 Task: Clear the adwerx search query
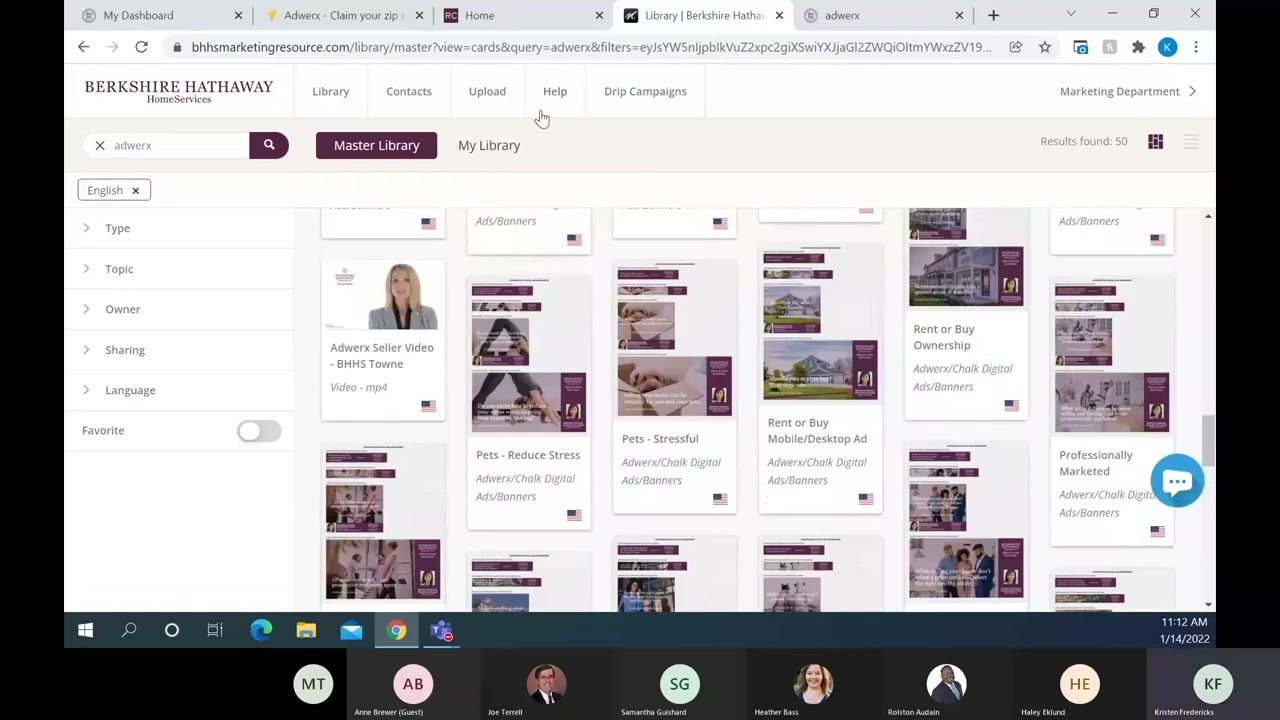100,146
